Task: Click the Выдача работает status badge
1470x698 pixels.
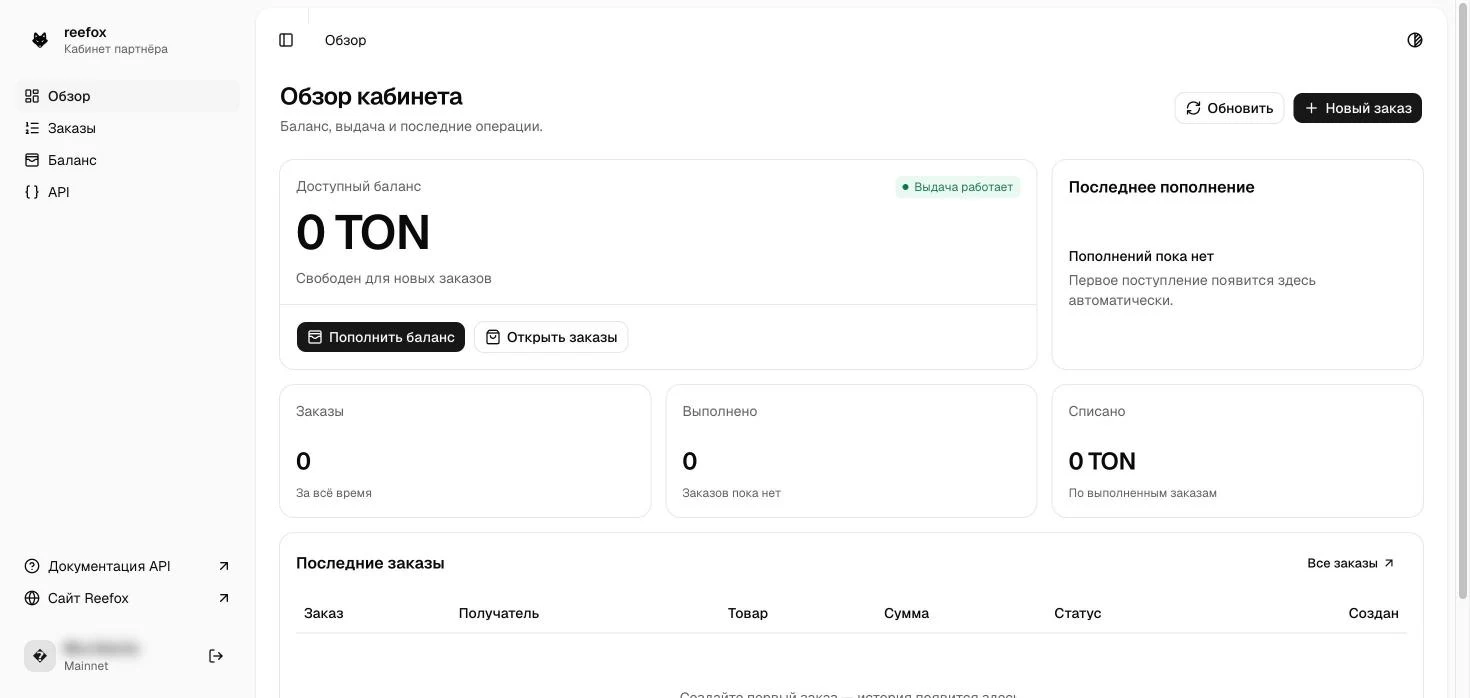Action: point(958,187)
